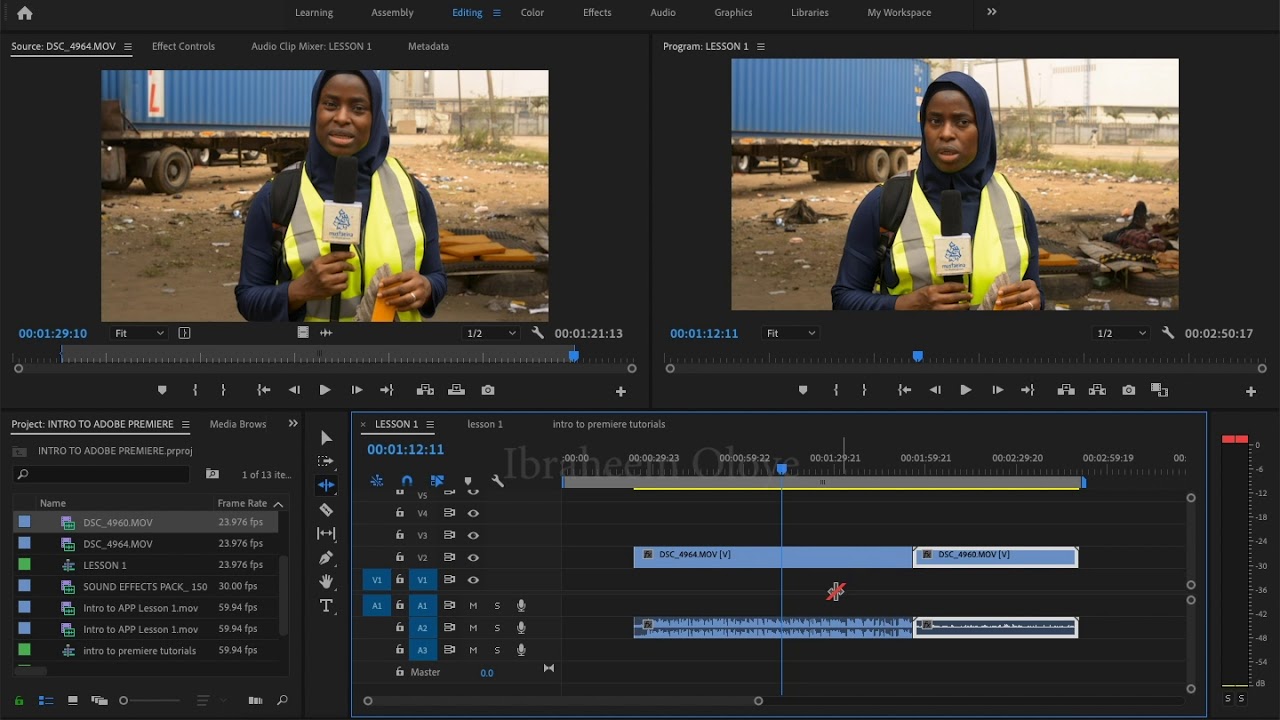The height and width of the screenshot is (720, 1280).
Task: Click Insert button in Source monitor
Action: pos(425,390)
